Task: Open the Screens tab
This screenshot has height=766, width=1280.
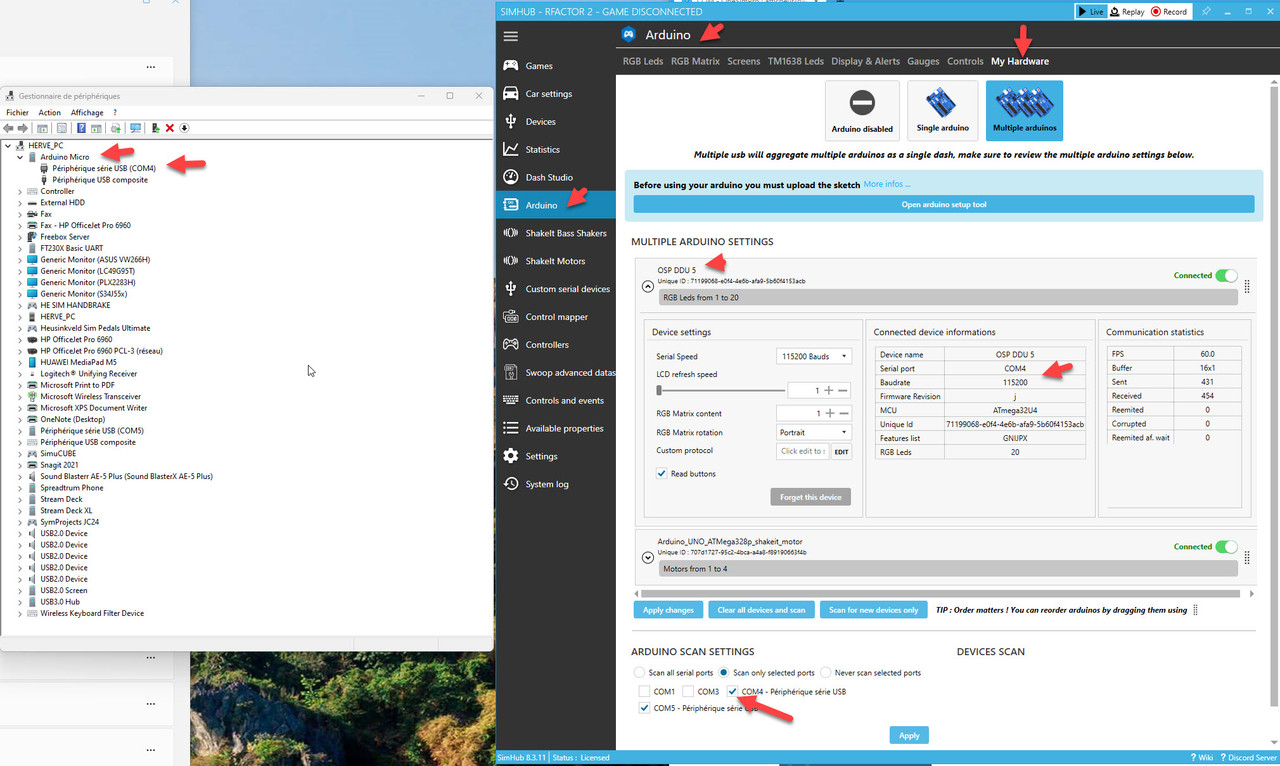Action: pos(744,62)
